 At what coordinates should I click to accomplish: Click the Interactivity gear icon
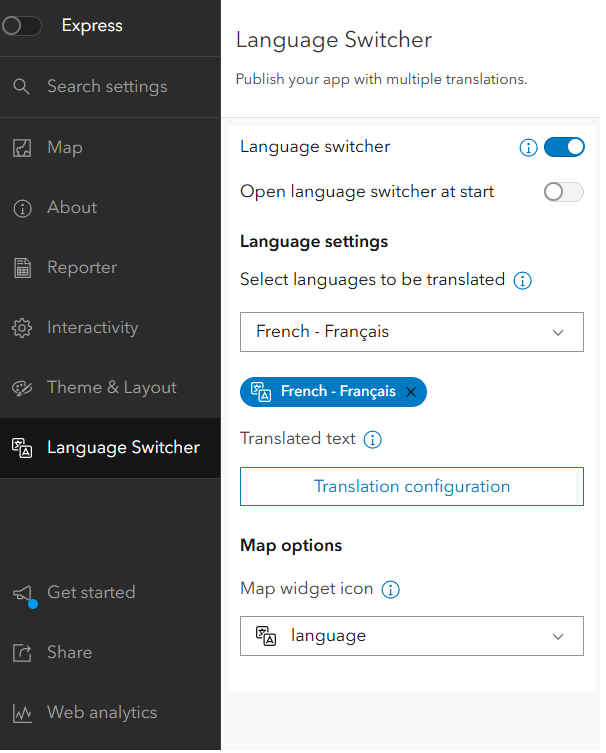(22, 328)
